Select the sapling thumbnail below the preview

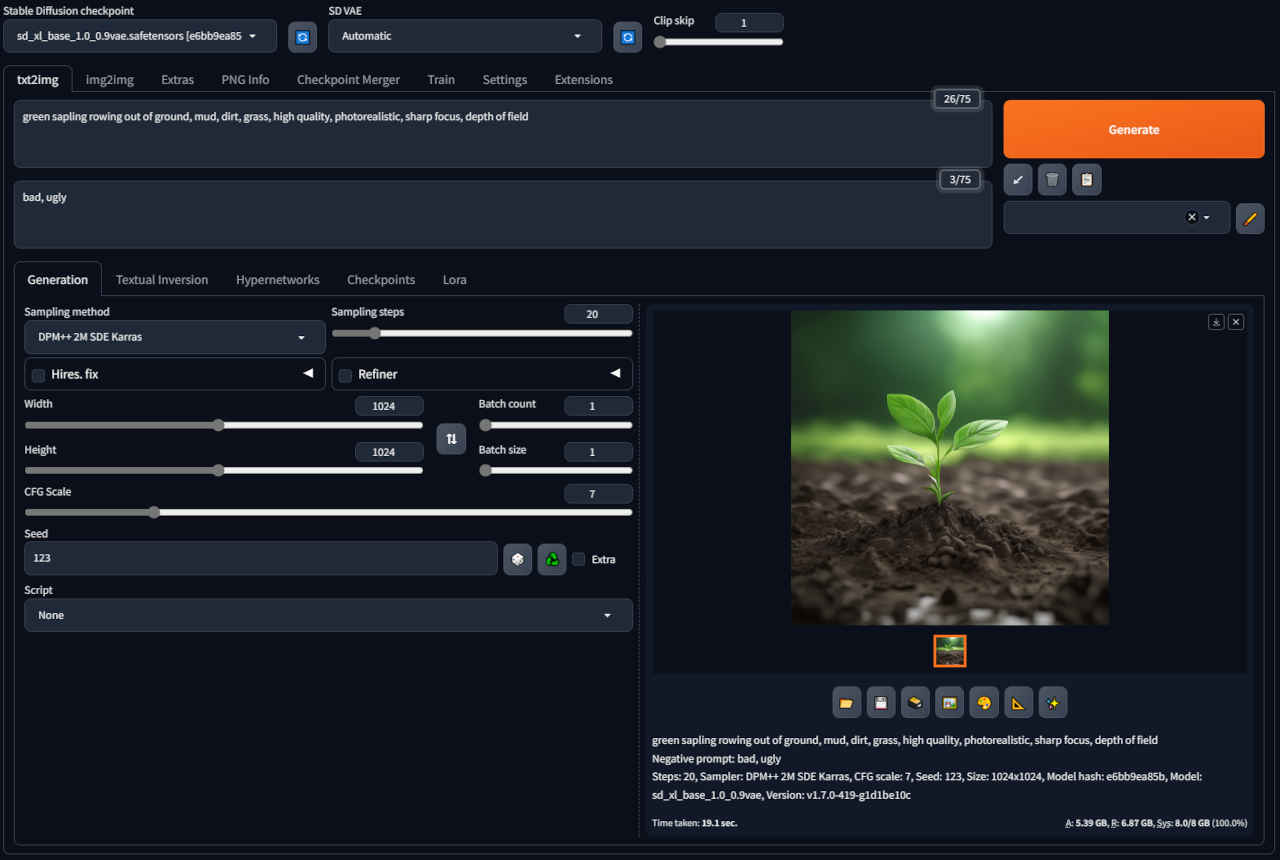click(950, 651)
